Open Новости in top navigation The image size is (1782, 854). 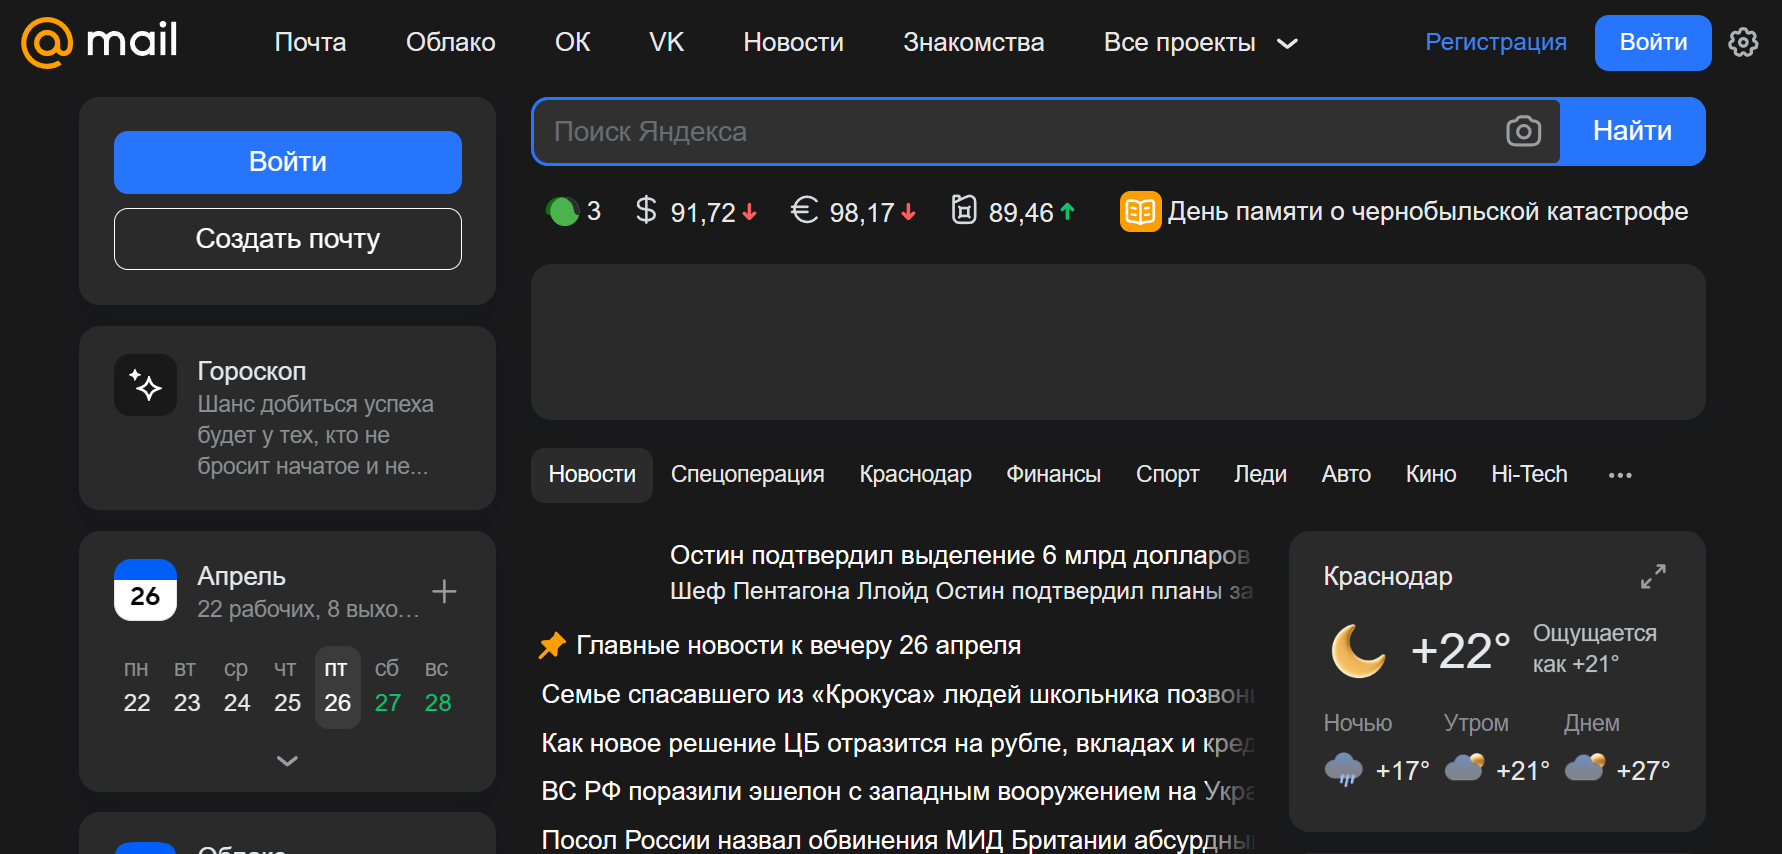[793, 42]
